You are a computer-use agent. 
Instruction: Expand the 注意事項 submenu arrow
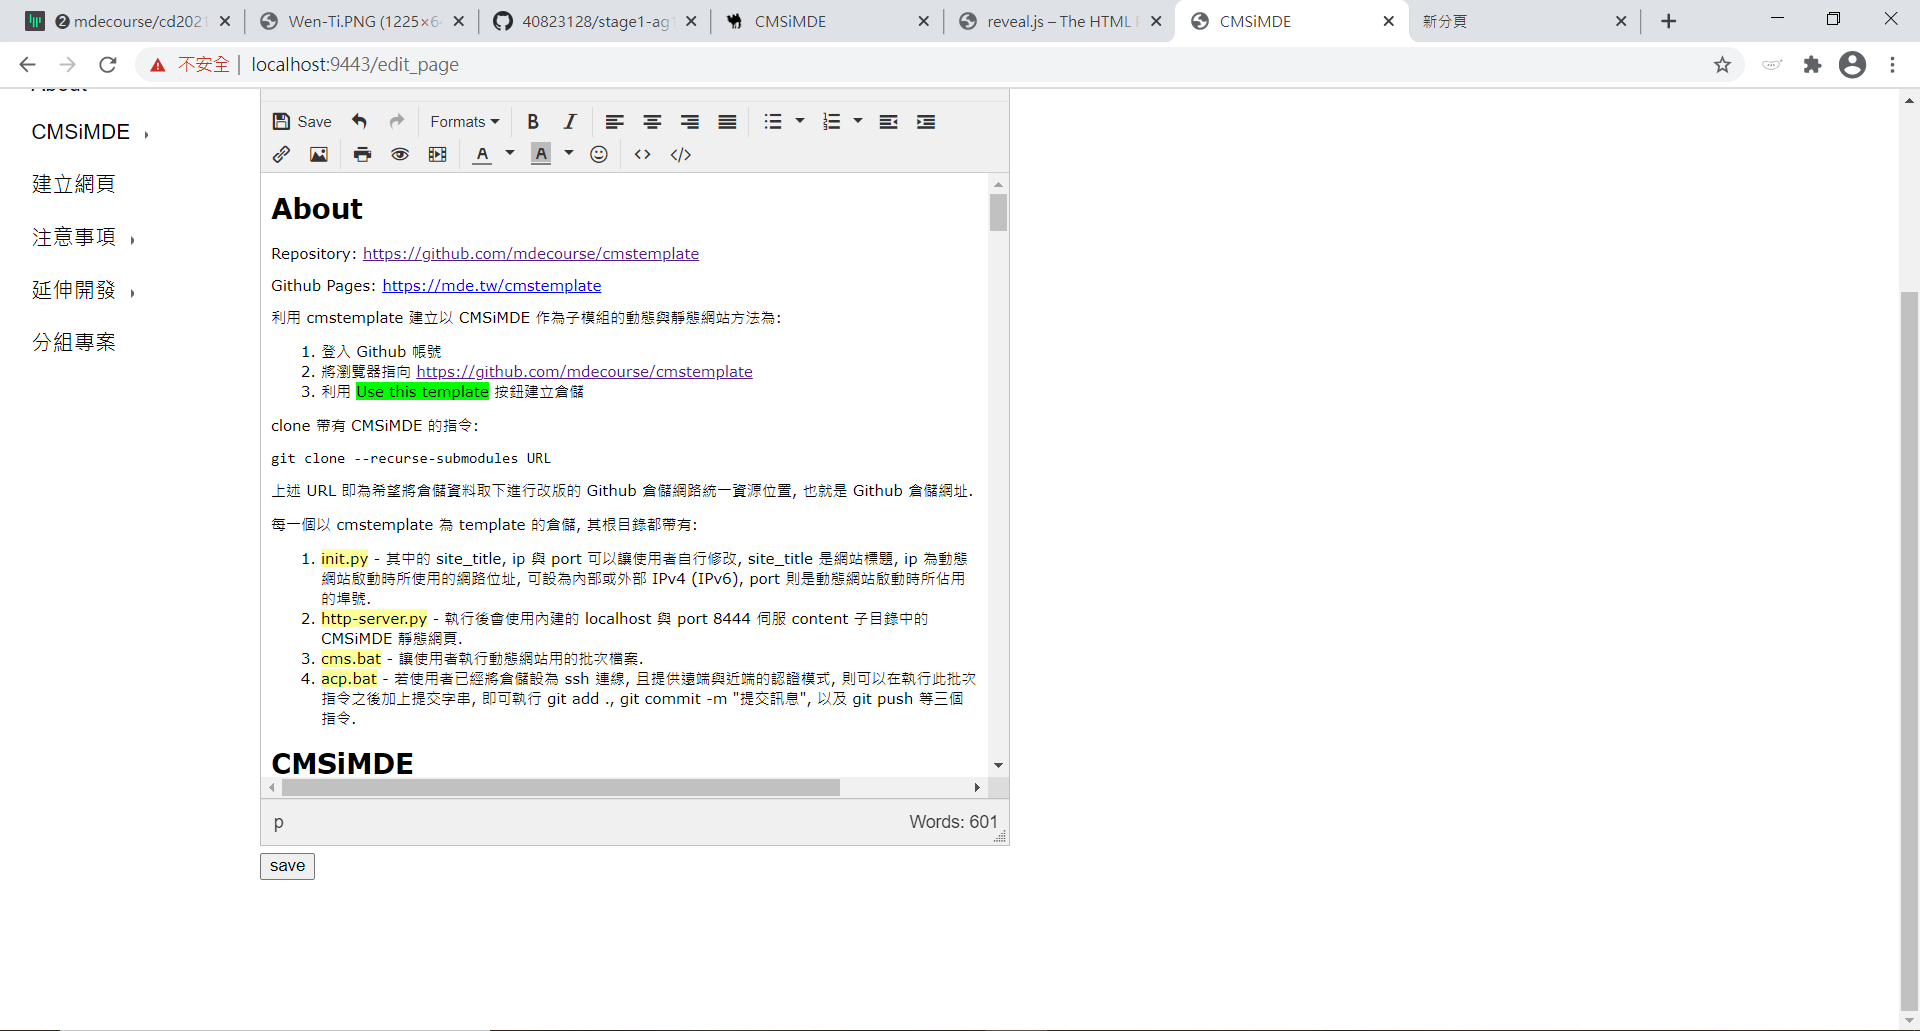[132, 239]
